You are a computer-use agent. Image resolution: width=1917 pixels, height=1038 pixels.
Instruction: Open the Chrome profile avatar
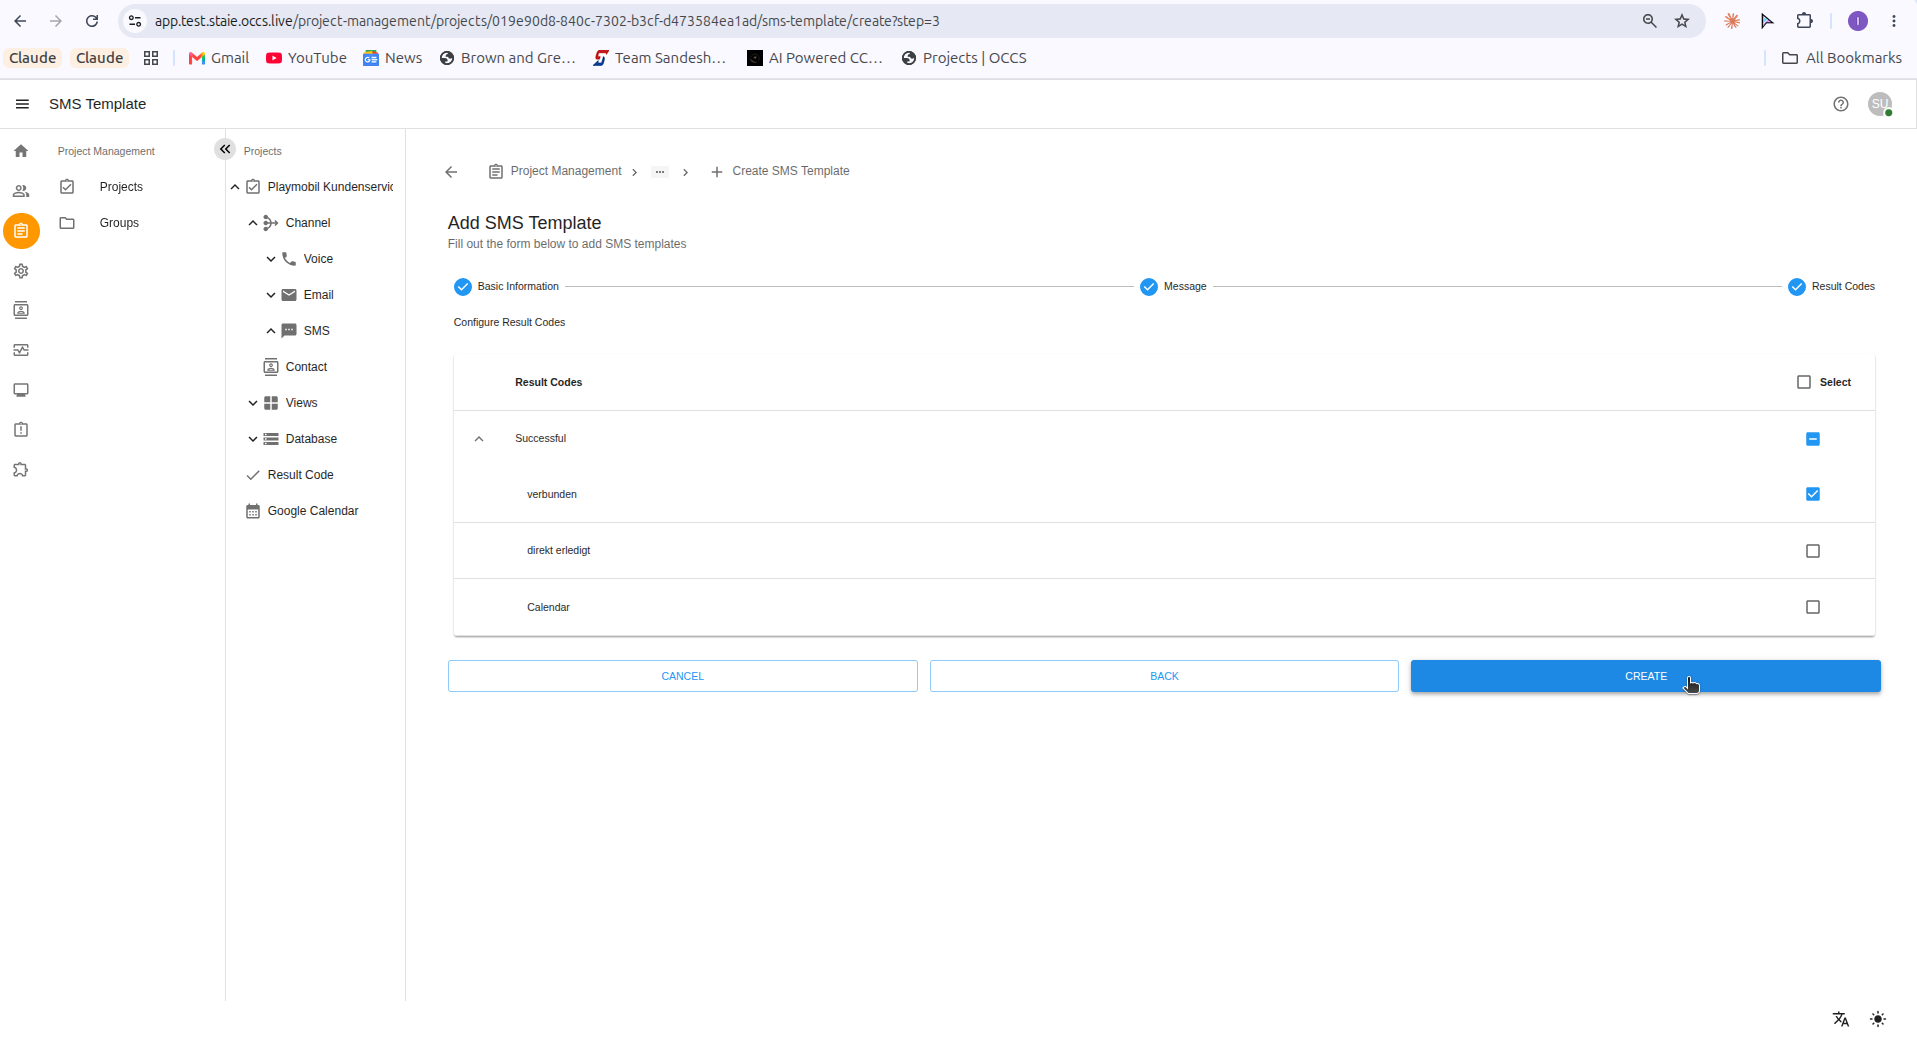pos(1858,21)
